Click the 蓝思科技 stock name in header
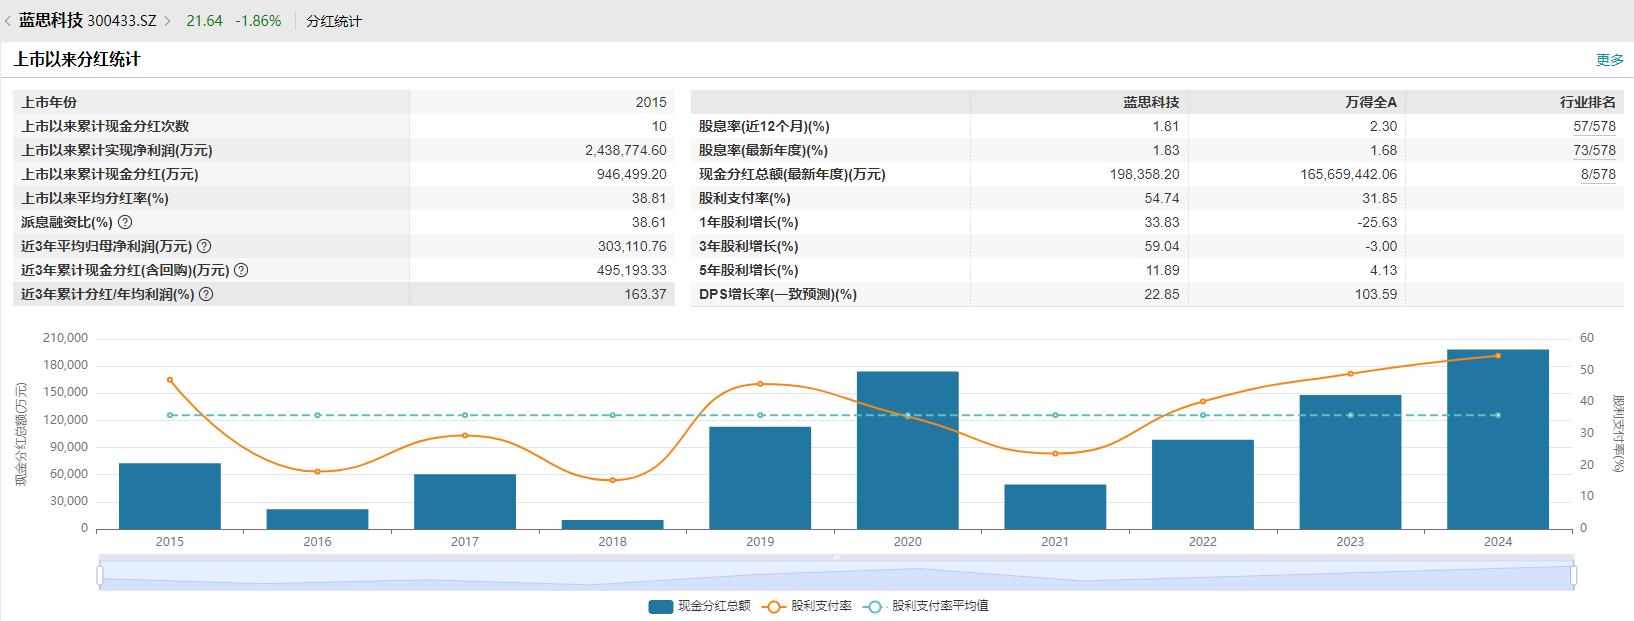This screenshot has width=1634, height=621. point(51,21)
